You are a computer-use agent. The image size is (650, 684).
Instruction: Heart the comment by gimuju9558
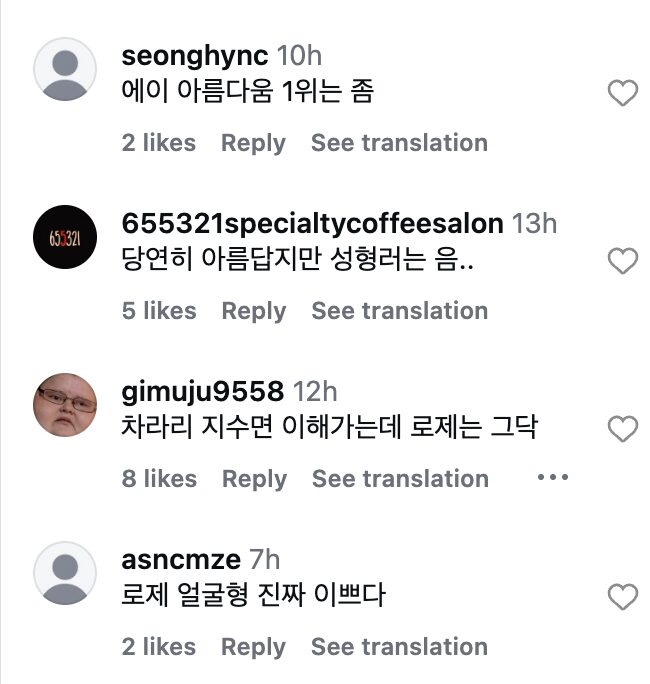point(623,430)
